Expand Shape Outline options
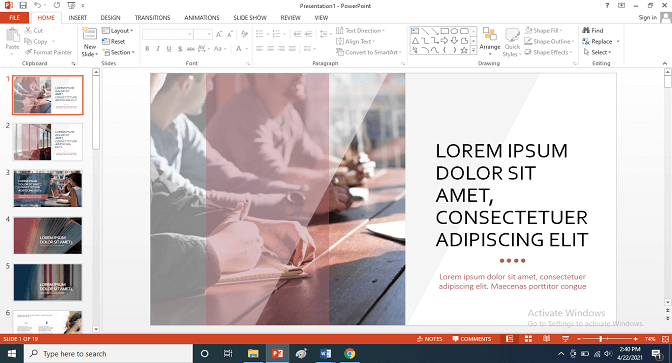Viewport: 672px width, 363px height. click(549, 42)
